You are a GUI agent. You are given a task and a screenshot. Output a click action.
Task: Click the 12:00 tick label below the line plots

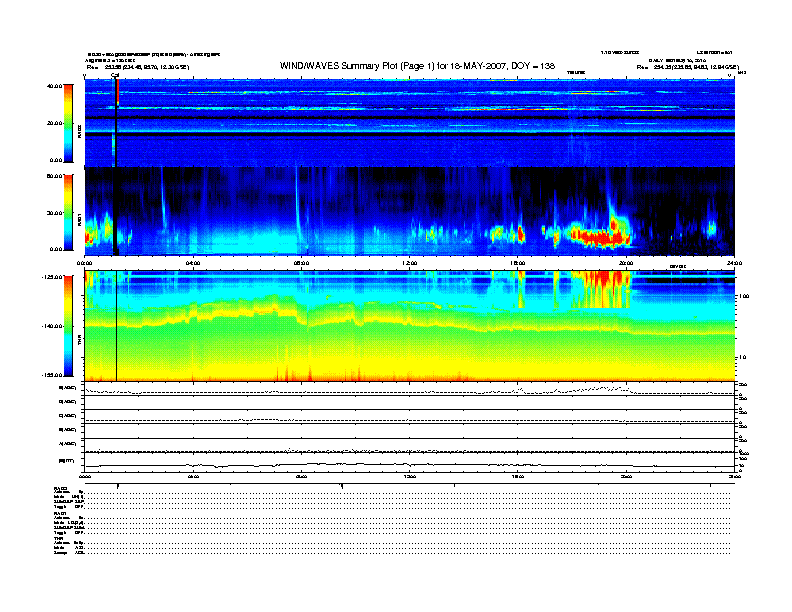tap(410, 476)
